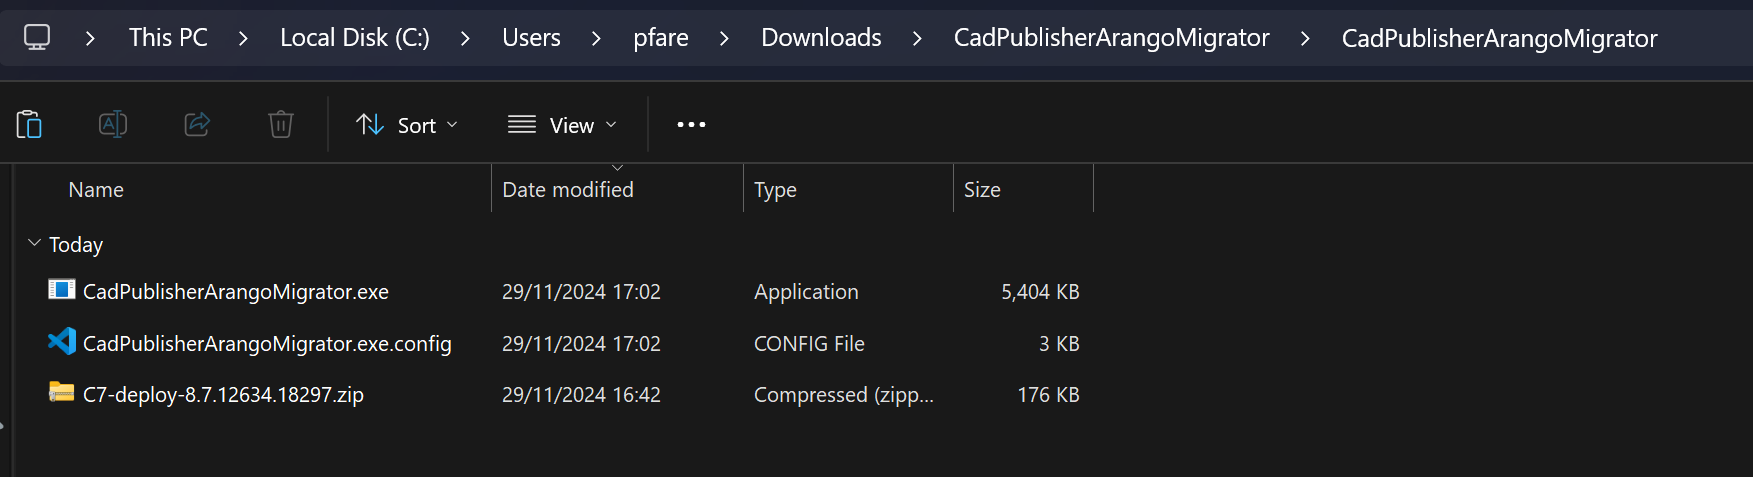1753x477 pixels.
Task: Open the Sort dropdown menu
Action: 407,125
